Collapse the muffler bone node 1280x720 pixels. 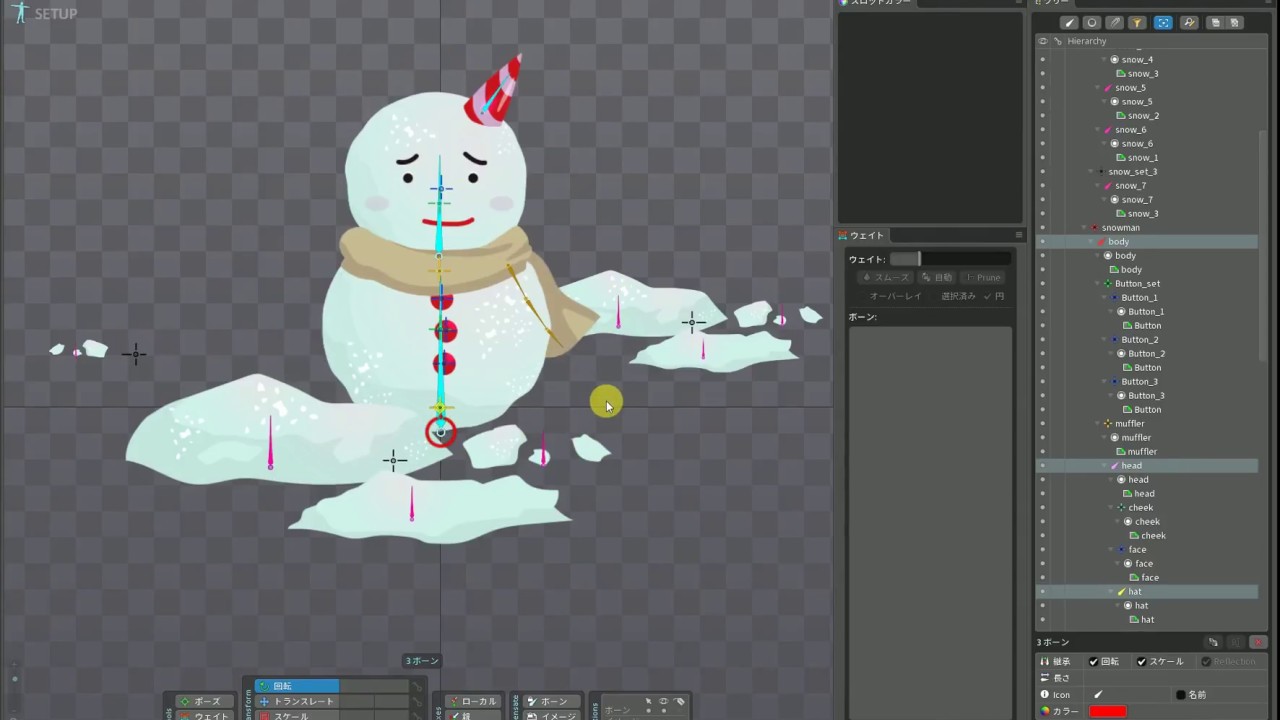tap(1098, 423)
